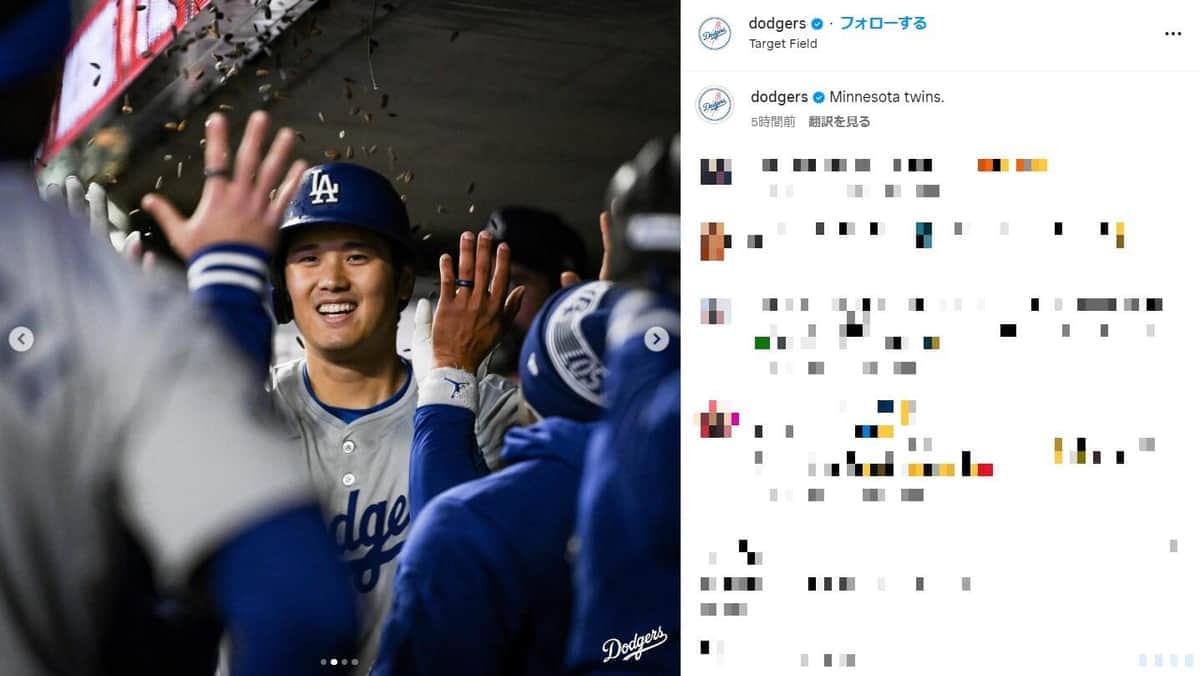Image resolution: width=1200 pixels, height=676 pixels.
Task: Click the verified badge in caption
Action: point(818,97)
